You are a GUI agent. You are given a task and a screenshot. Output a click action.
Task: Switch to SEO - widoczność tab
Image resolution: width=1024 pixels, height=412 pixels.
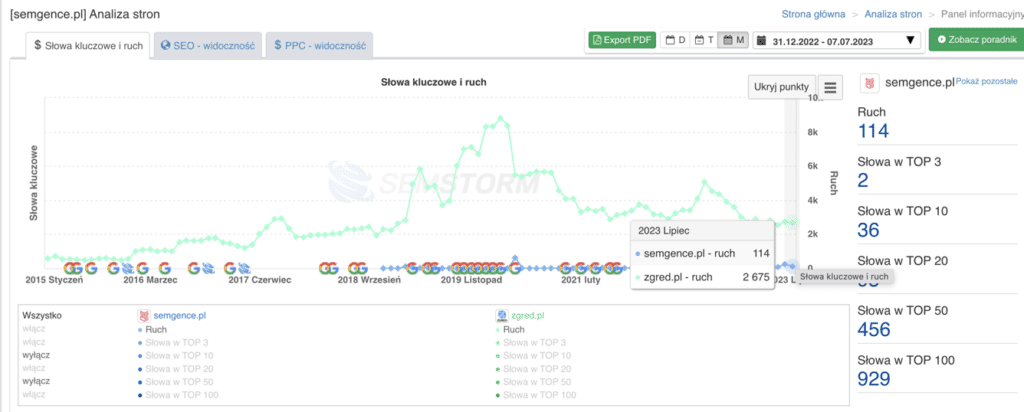pyautogui.click(x=208, y=45)
